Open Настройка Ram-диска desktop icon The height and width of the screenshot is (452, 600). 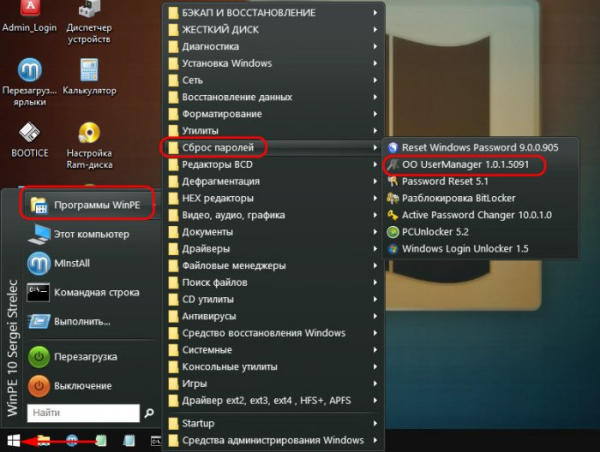tap(89, 135)
